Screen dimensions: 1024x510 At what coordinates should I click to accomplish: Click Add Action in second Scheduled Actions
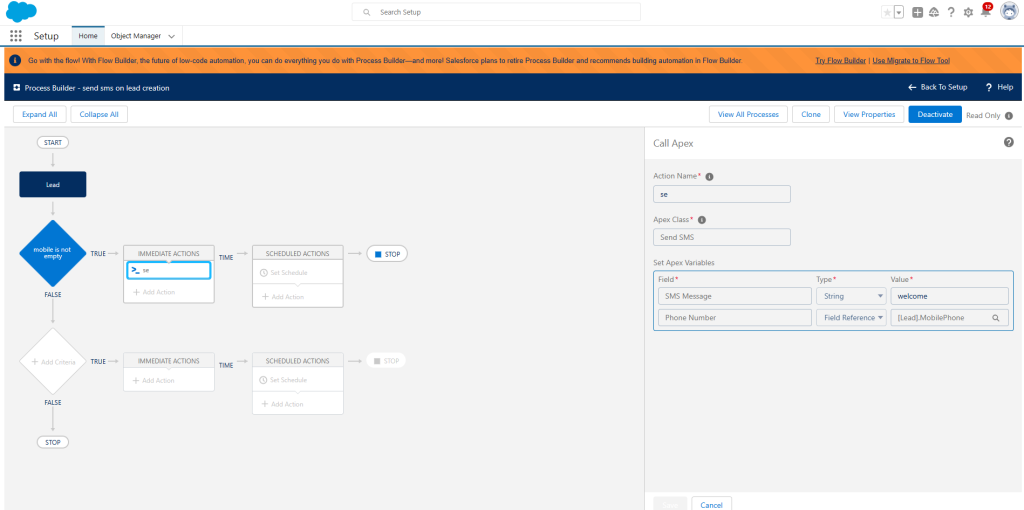[283, 404]
